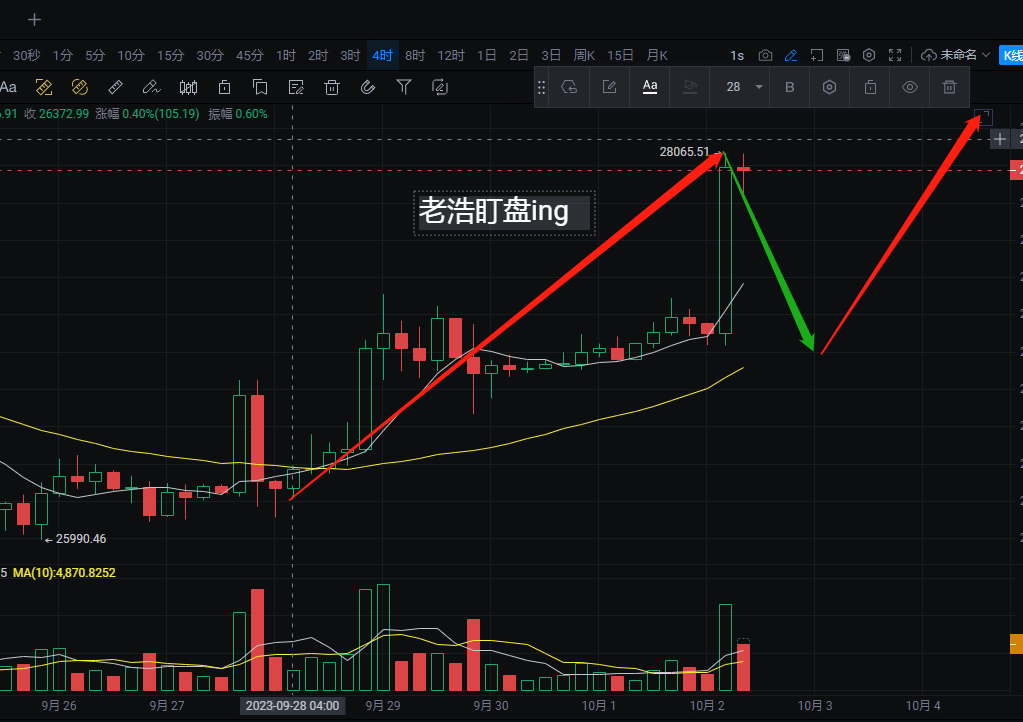
Task: Click the K线 button
Action: click(1011, 55)
